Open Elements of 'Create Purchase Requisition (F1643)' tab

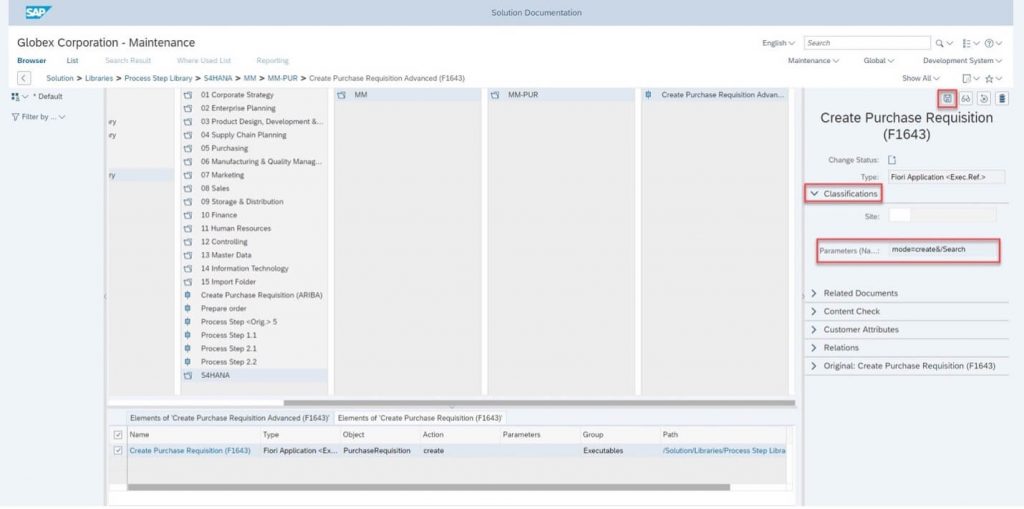[420, 418]
